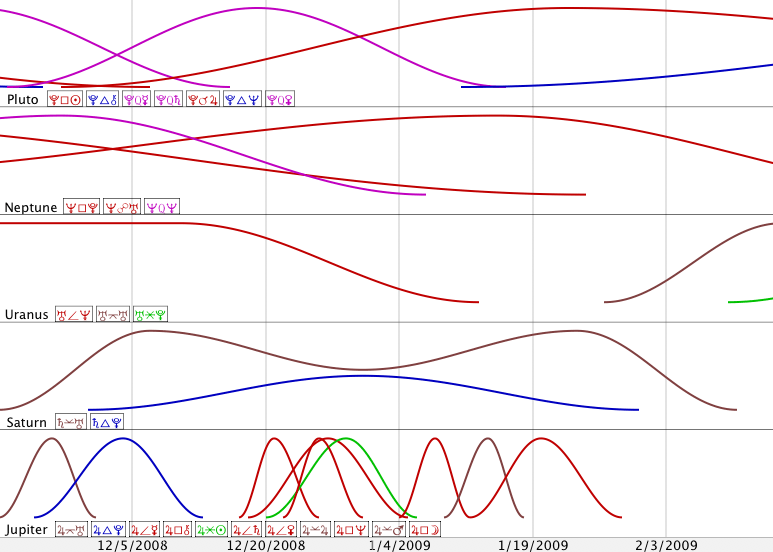Click the Neptune row label
773x552 pixels.
point(30,208)
